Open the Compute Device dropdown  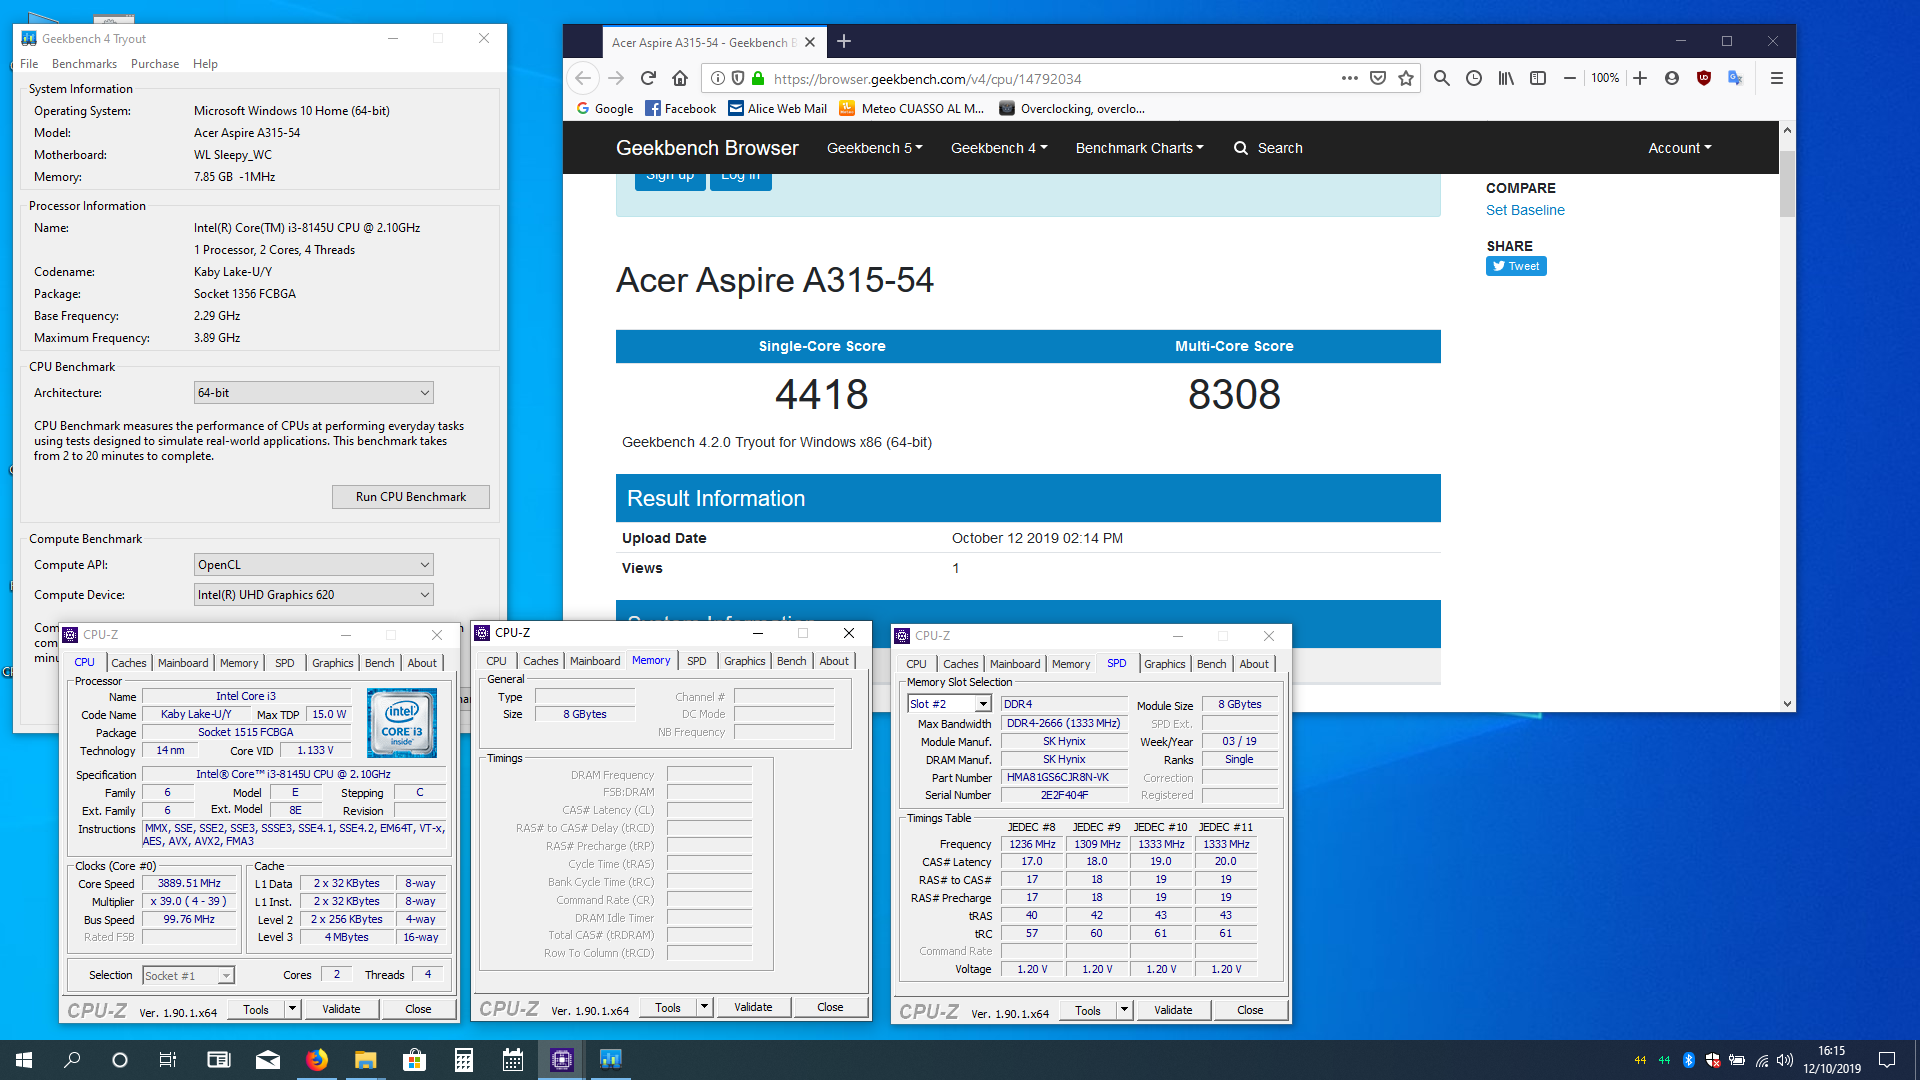coord(313,595)
